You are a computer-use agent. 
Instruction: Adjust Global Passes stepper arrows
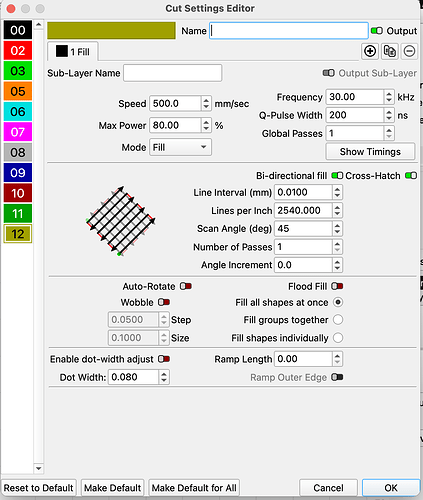[x=389, y=133]
